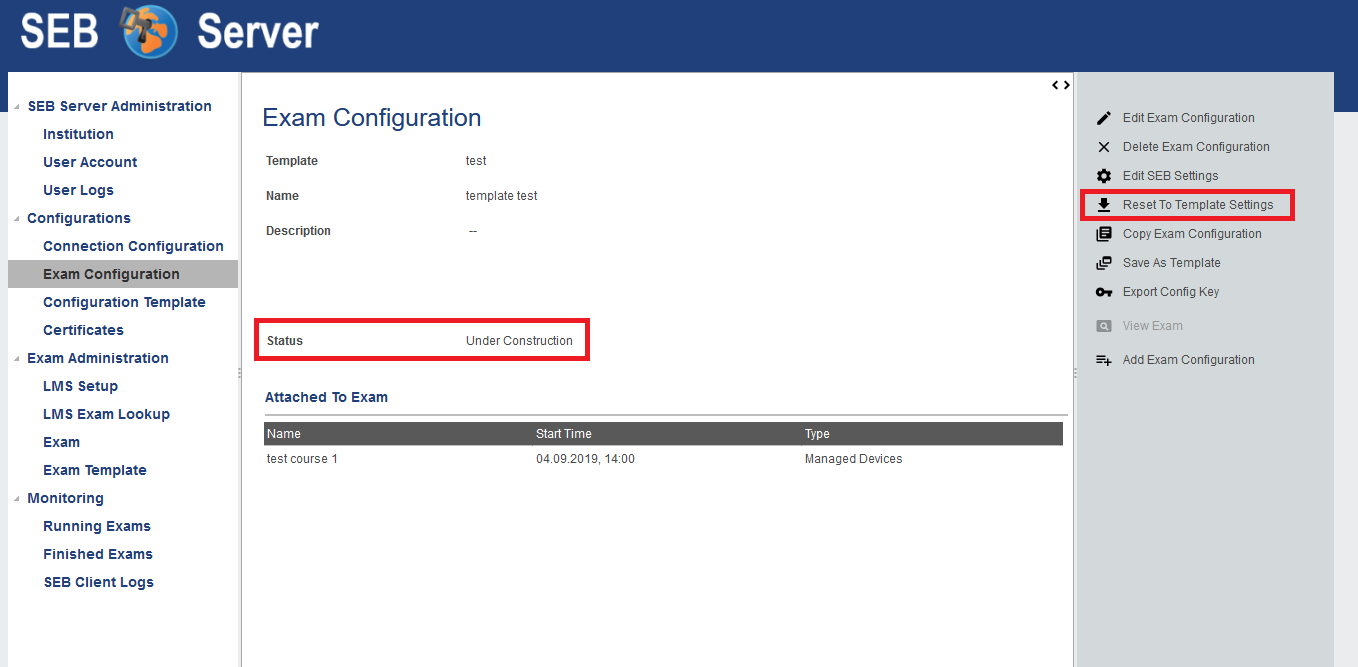Screen dimensions: 1358x667
Task: Collapse the SEB Server Administration tree section
Action: click(16, 107)
